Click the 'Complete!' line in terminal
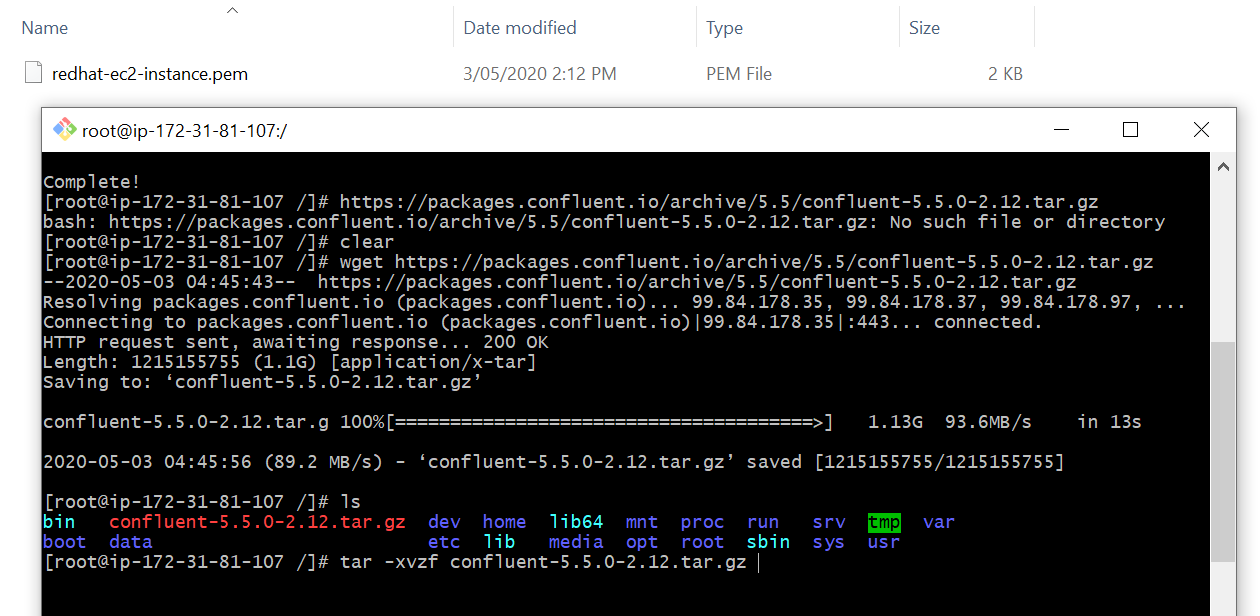The image size is (1260, 616). click(93, 182)
